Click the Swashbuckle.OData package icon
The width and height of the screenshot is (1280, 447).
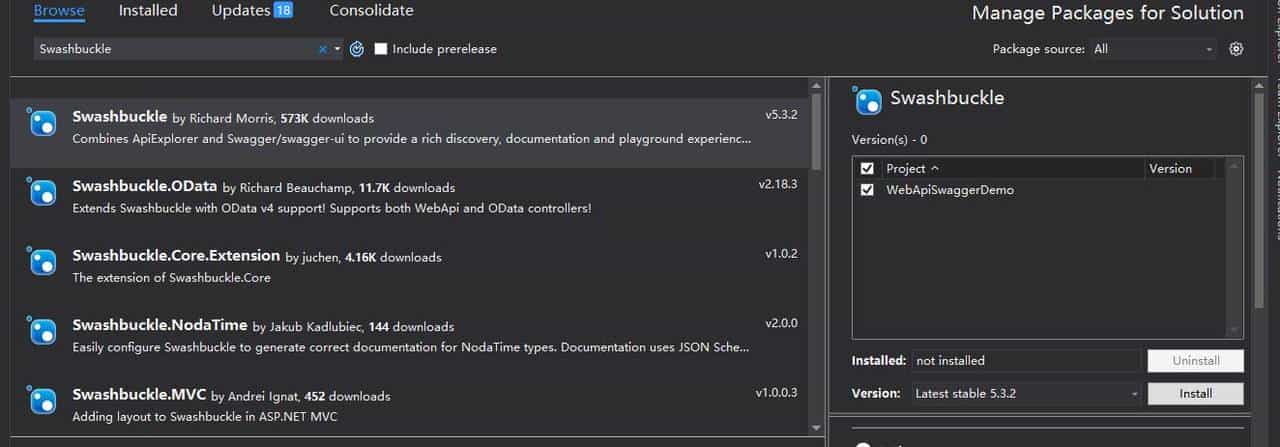(x=42, y=192)
